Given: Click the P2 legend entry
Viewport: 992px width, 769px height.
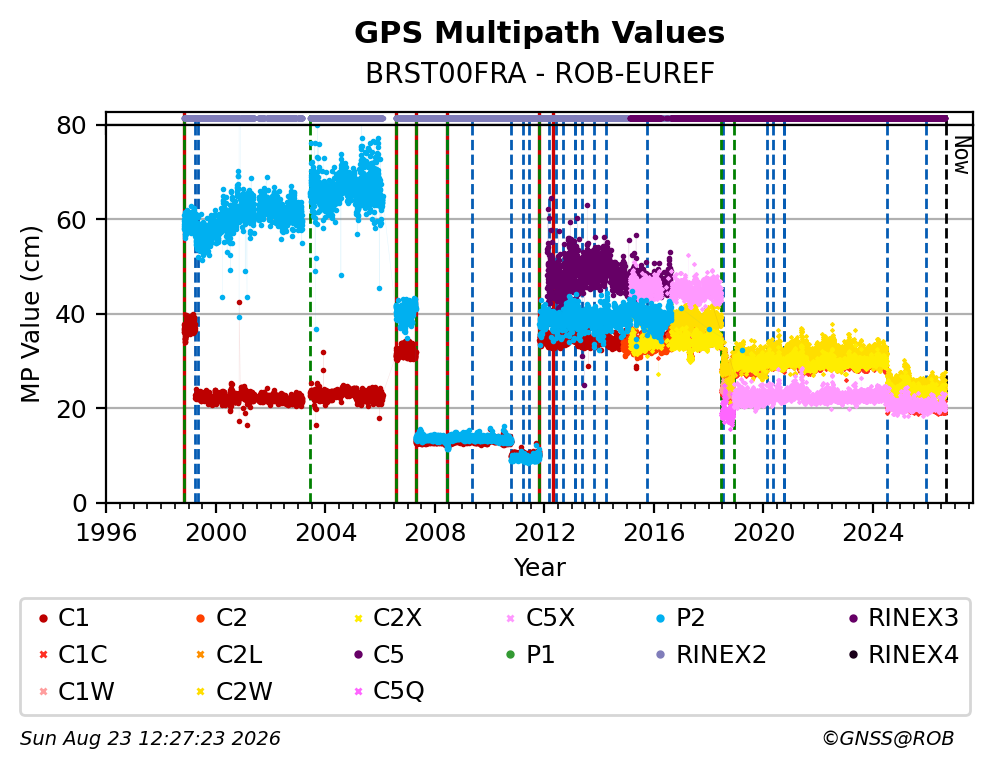Looking at the screenshot, I should [681, 618].
